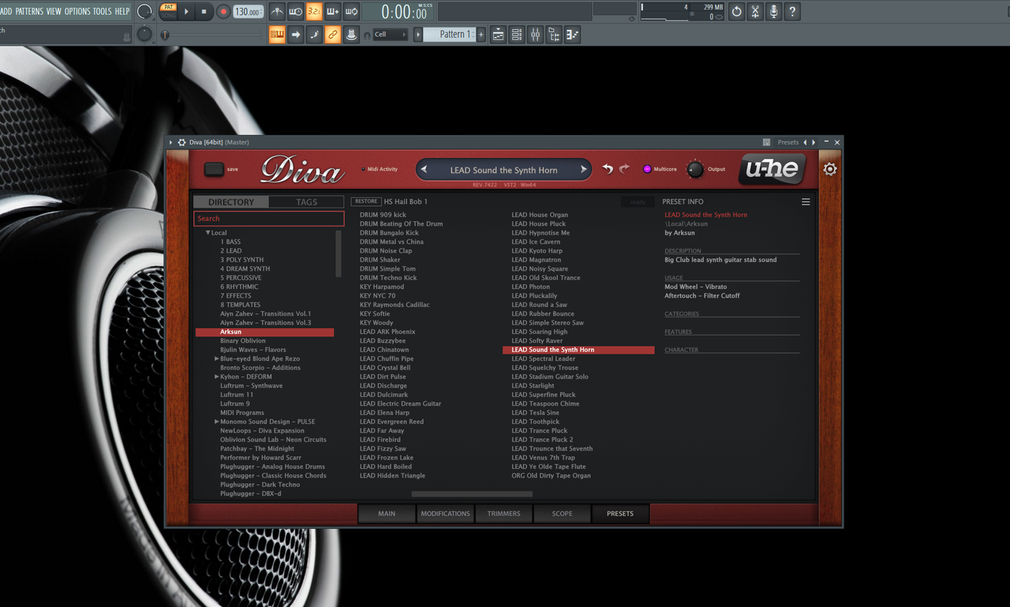
Task: Toggle the overdub recording icon
Action: coord(333,12)
